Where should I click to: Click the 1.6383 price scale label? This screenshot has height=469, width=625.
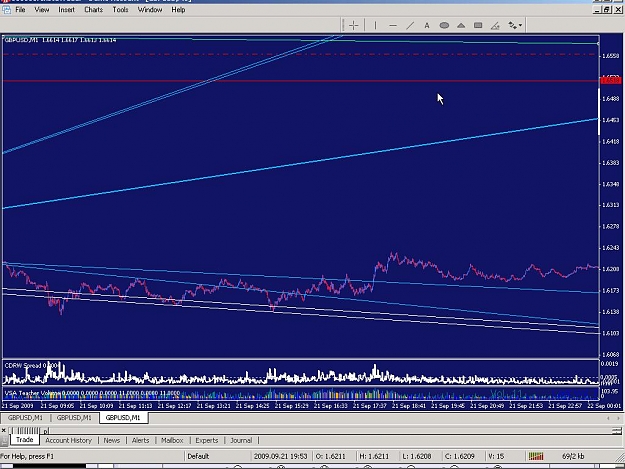tap(610, 163)
